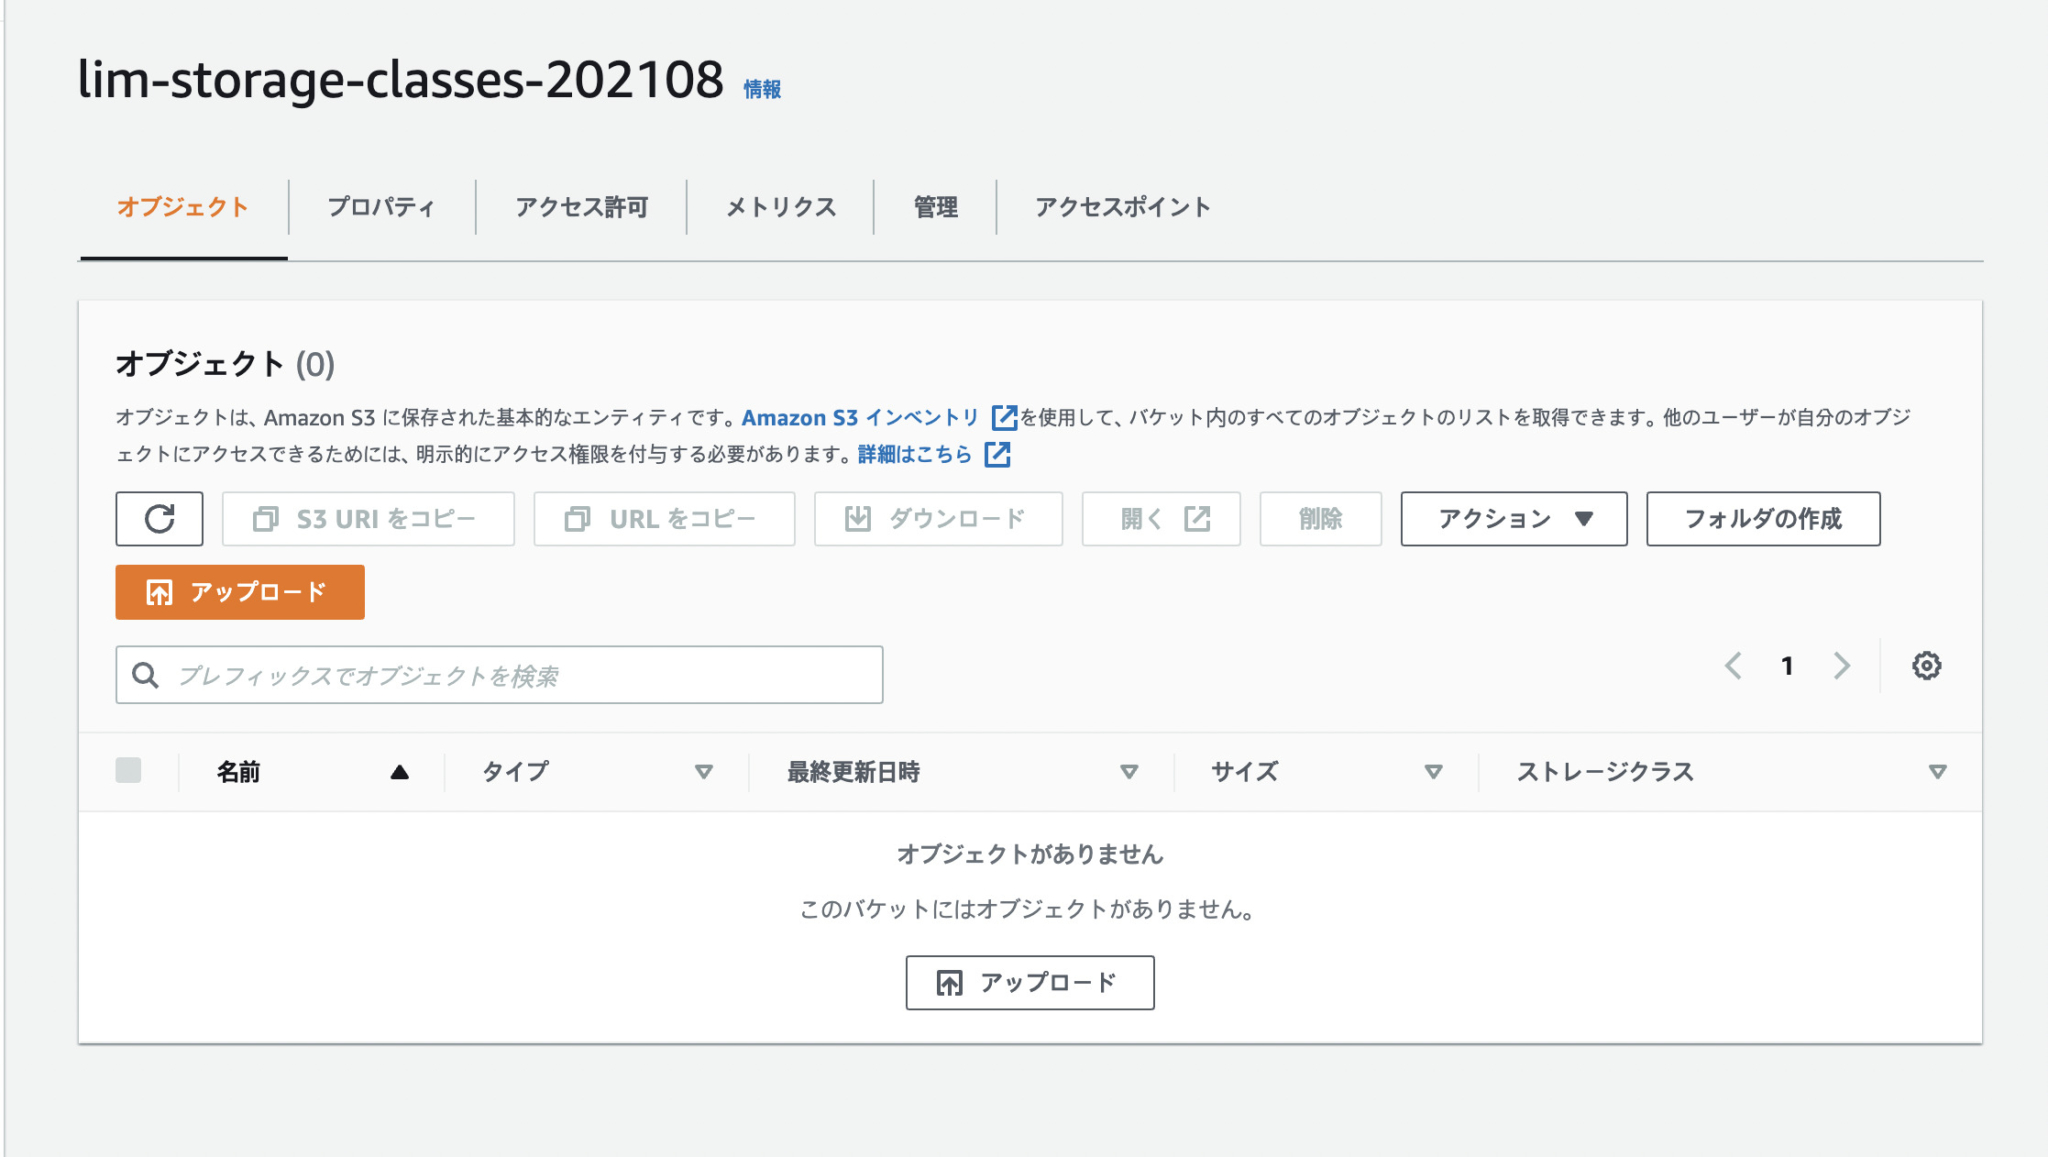Click the upload icon in the orange button

[x=157, y=591]
